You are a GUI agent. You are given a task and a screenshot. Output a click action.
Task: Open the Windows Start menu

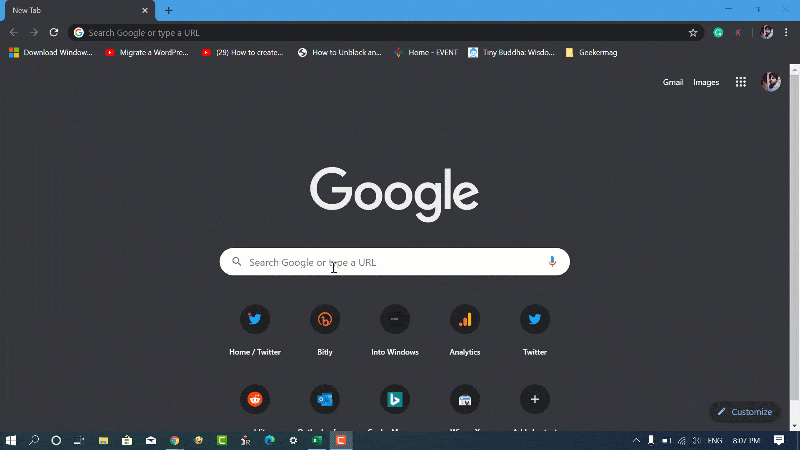(11, 440)
